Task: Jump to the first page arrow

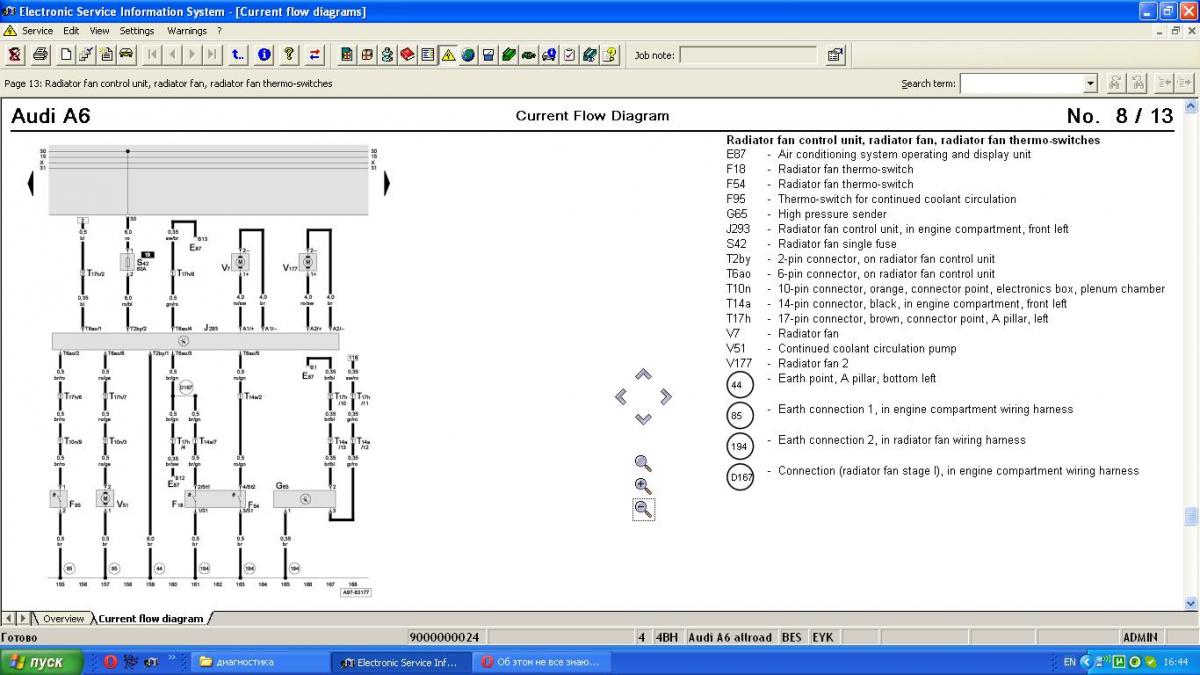Action: tap(153, 54)
